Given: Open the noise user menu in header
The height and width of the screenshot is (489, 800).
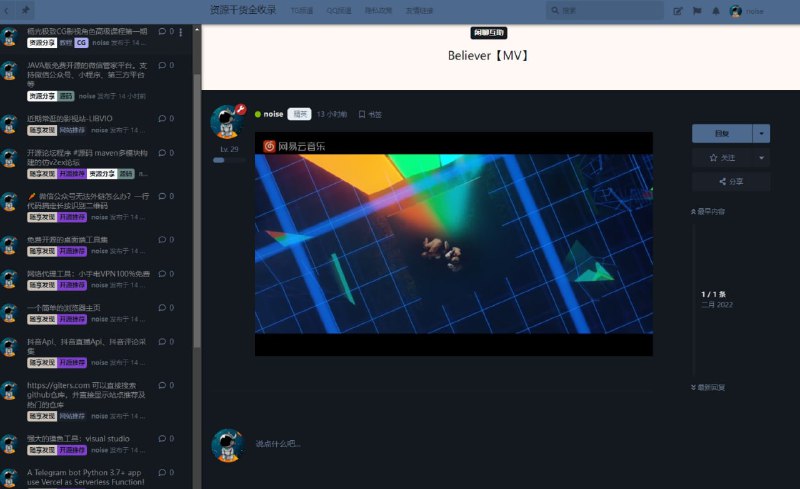Looking at the screenshot, I should [x=747, y=11].
